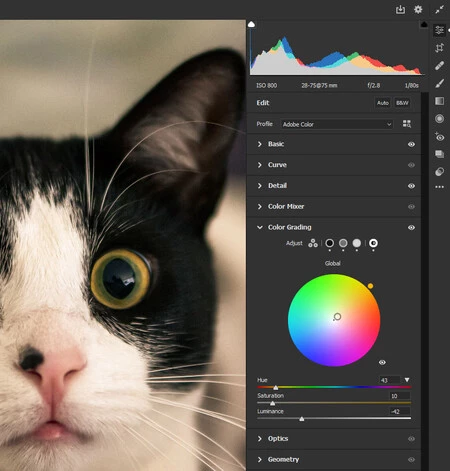Screen dimensions: 450x471
Task: Toggle Detail panel visibility eye
Action: 411,186
